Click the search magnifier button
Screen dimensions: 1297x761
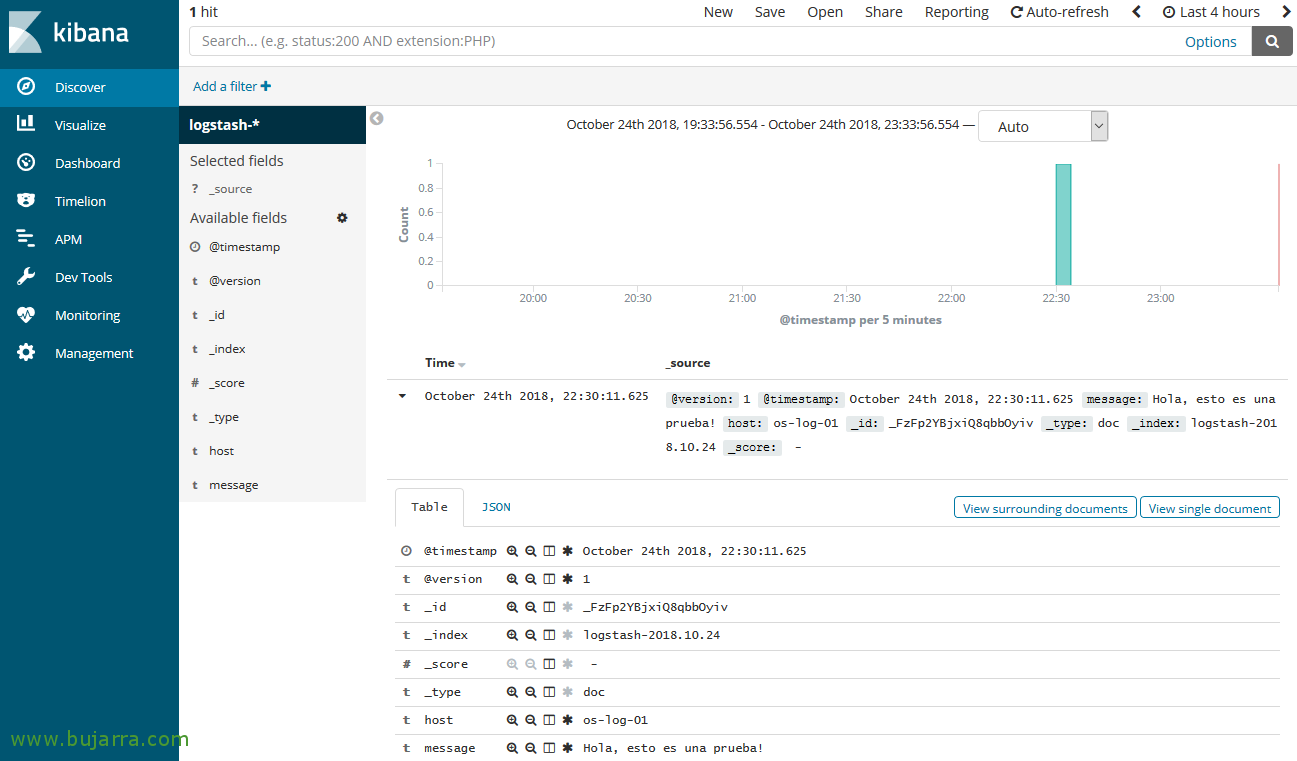click(1272, 42)
